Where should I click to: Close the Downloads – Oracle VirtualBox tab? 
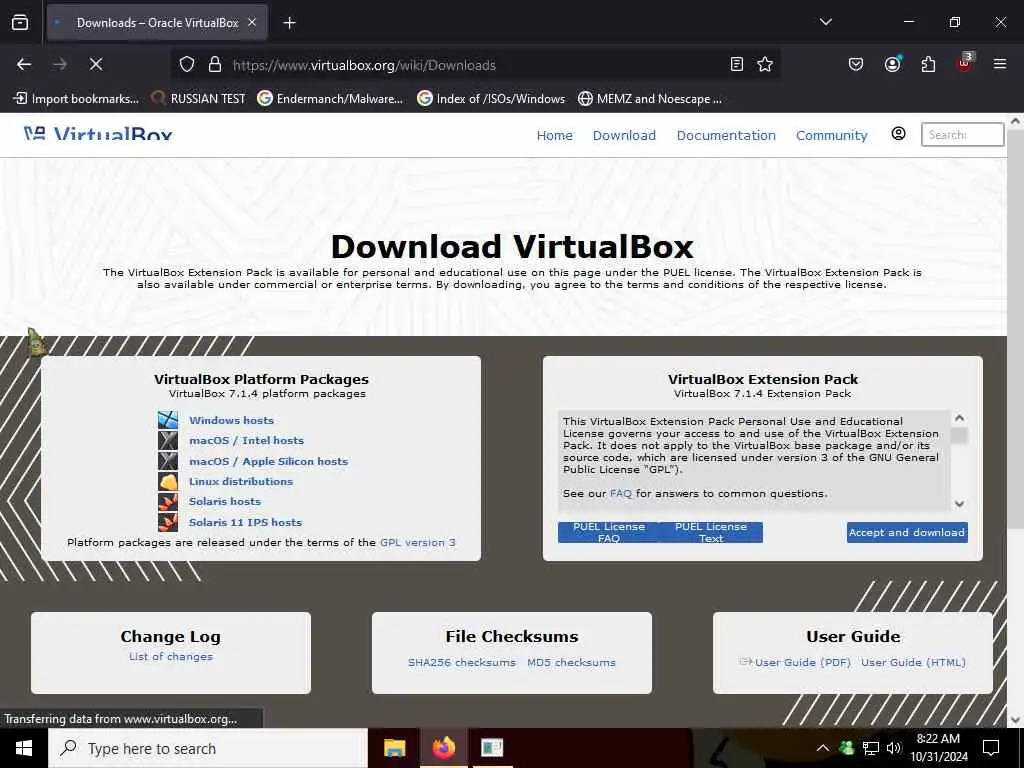coord(252,23)
